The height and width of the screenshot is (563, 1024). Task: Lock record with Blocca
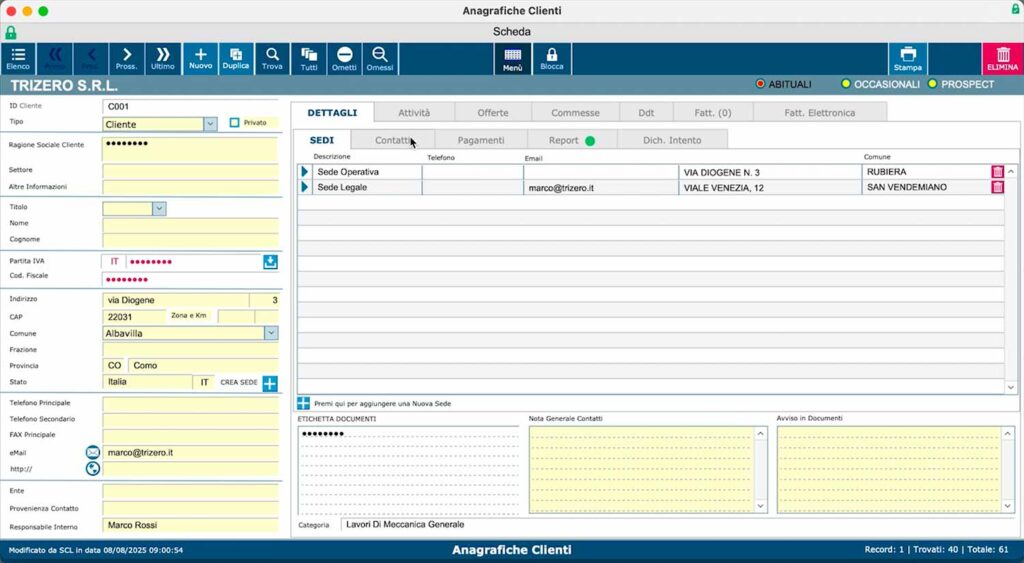point(552,59)
